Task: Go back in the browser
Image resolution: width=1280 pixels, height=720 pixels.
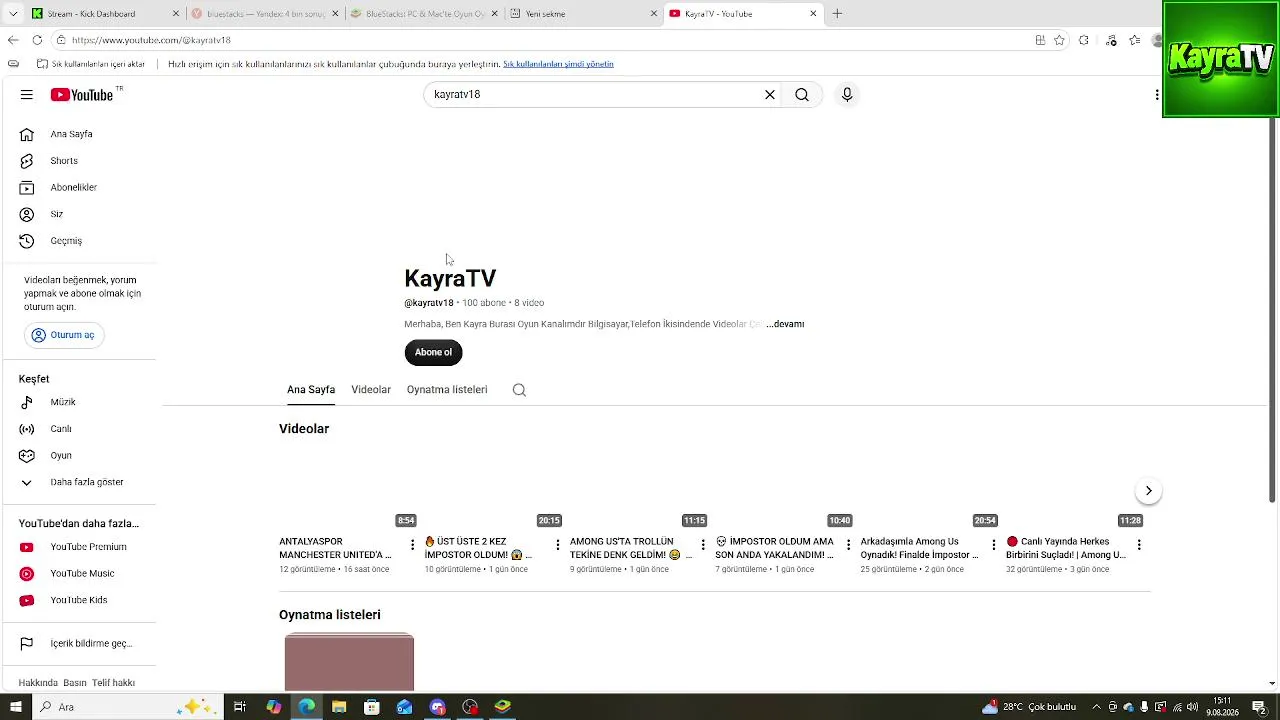Action: tap(13, 40)
